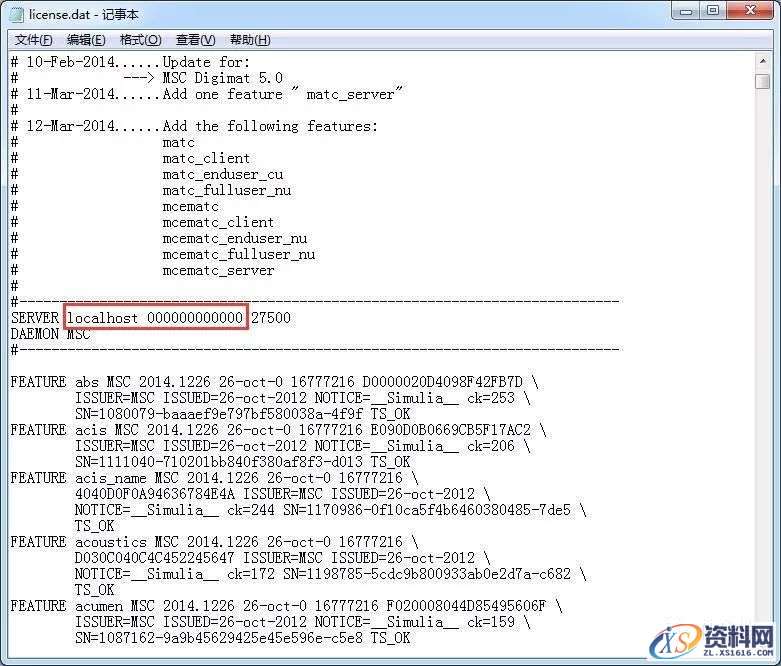Click the 'FEATURE acumen' line
Image resolution: width=781 pixels, height=666 pixels.
286,606
